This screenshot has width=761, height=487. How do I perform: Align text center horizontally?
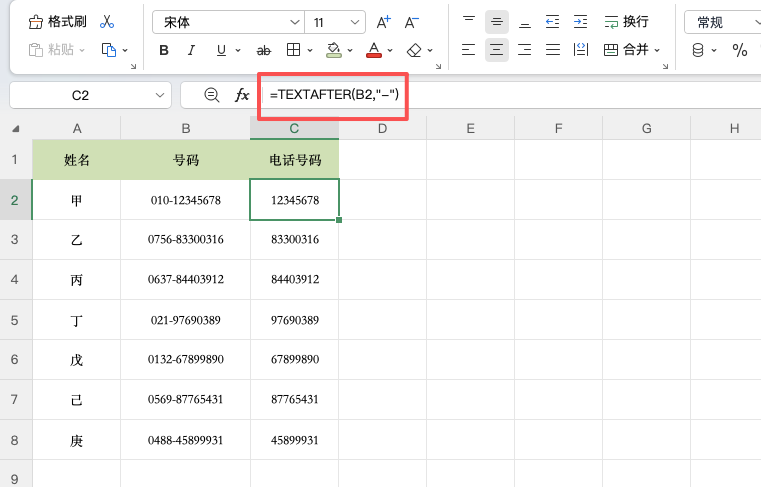496,50
